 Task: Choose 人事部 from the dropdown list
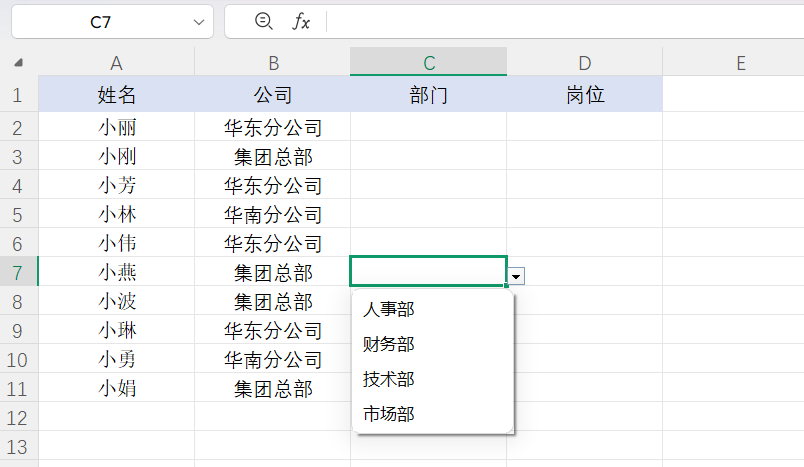[433, 309]
